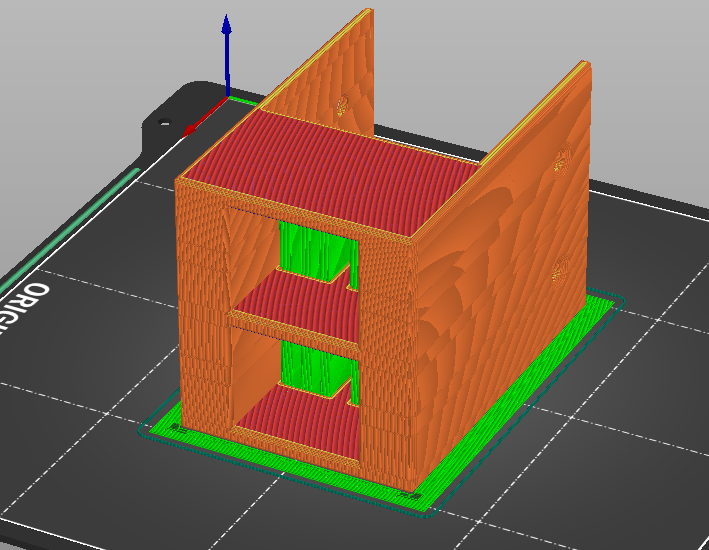Click empty print bed area at bottom-right

620,480
